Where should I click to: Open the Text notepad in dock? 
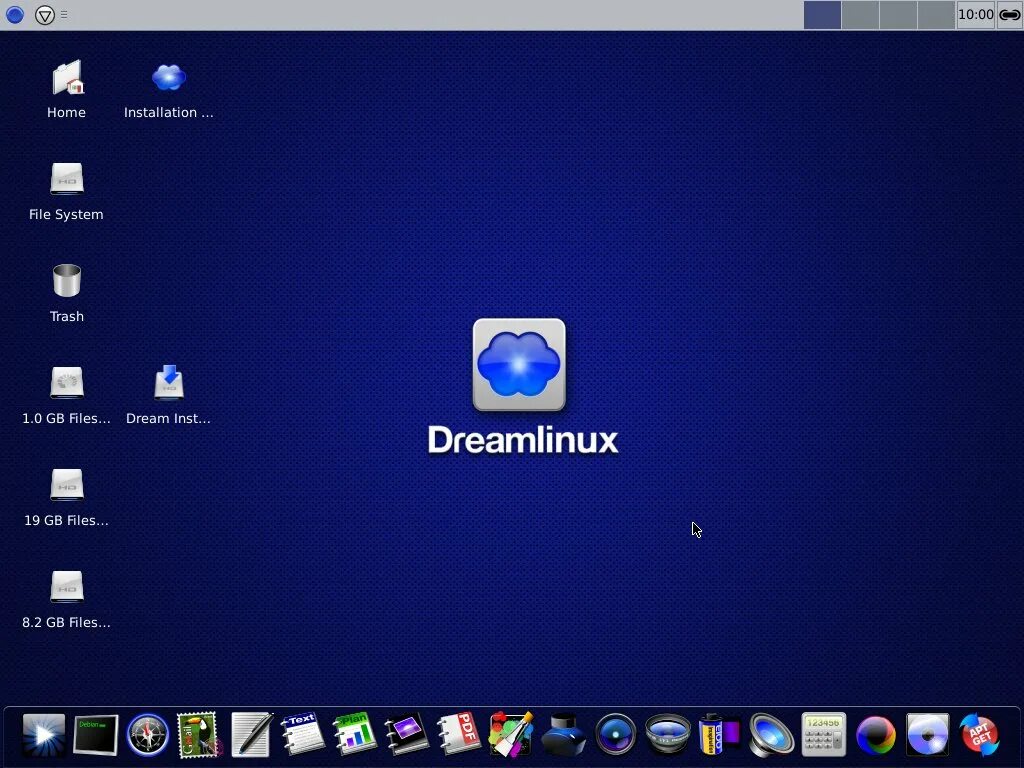[302, 735]
